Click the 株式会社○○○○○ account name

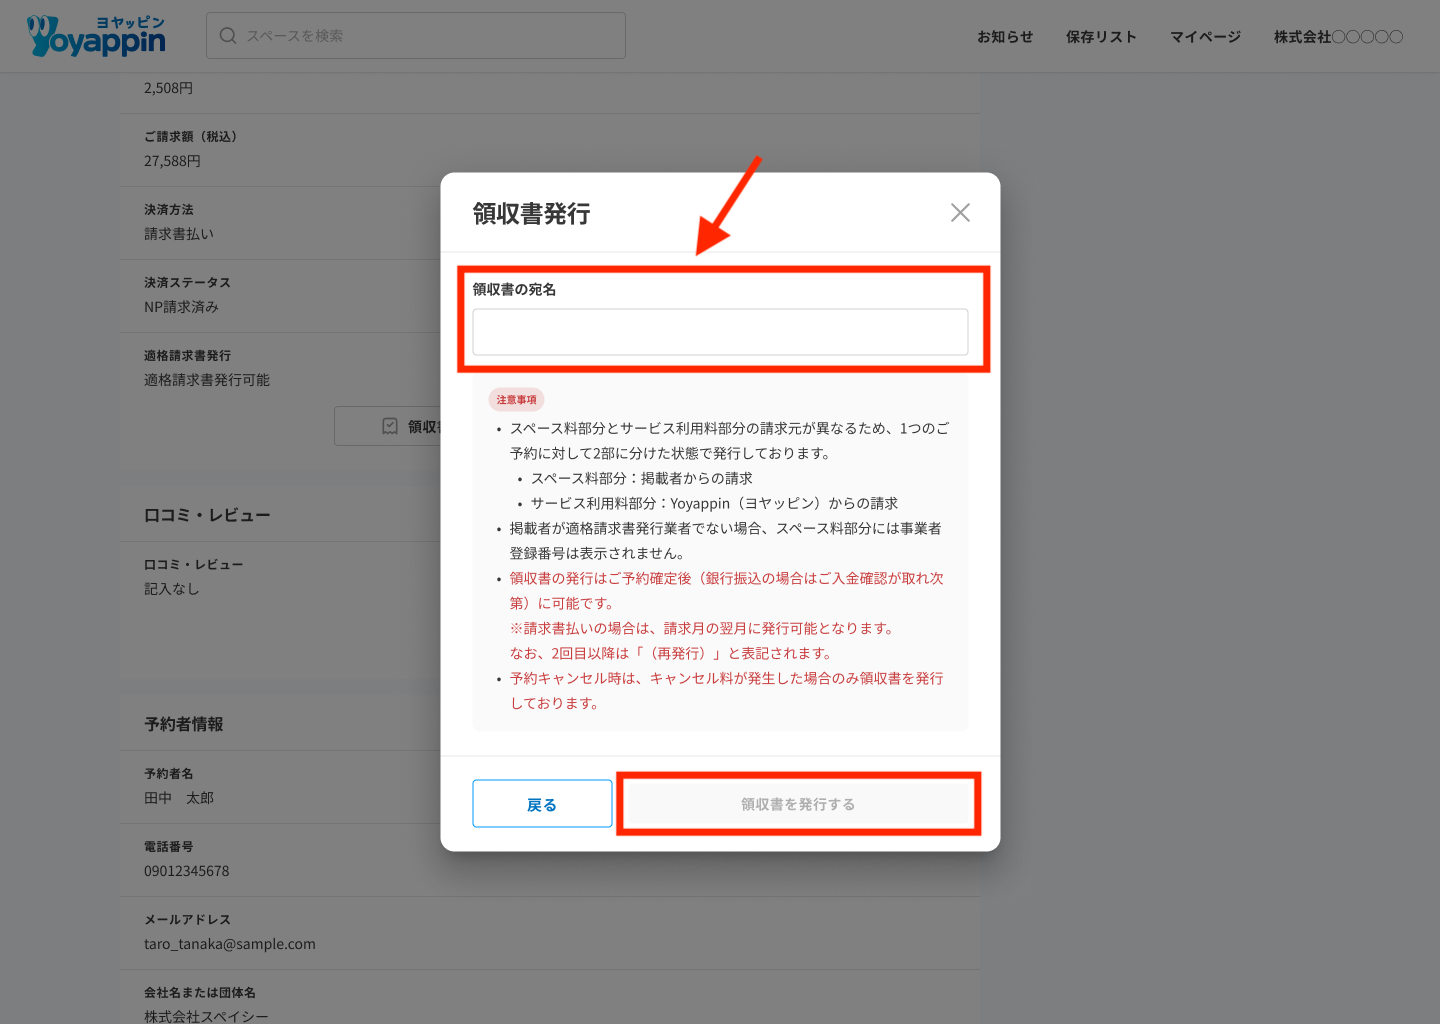point(1338,36)
